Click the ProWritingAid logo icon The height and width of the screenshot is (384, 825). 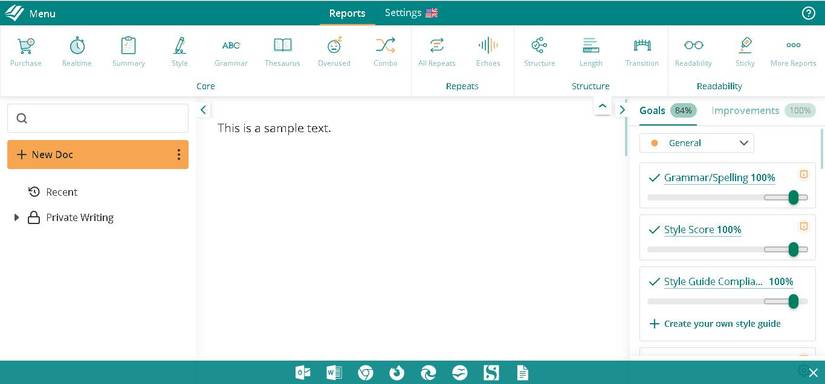14,13
